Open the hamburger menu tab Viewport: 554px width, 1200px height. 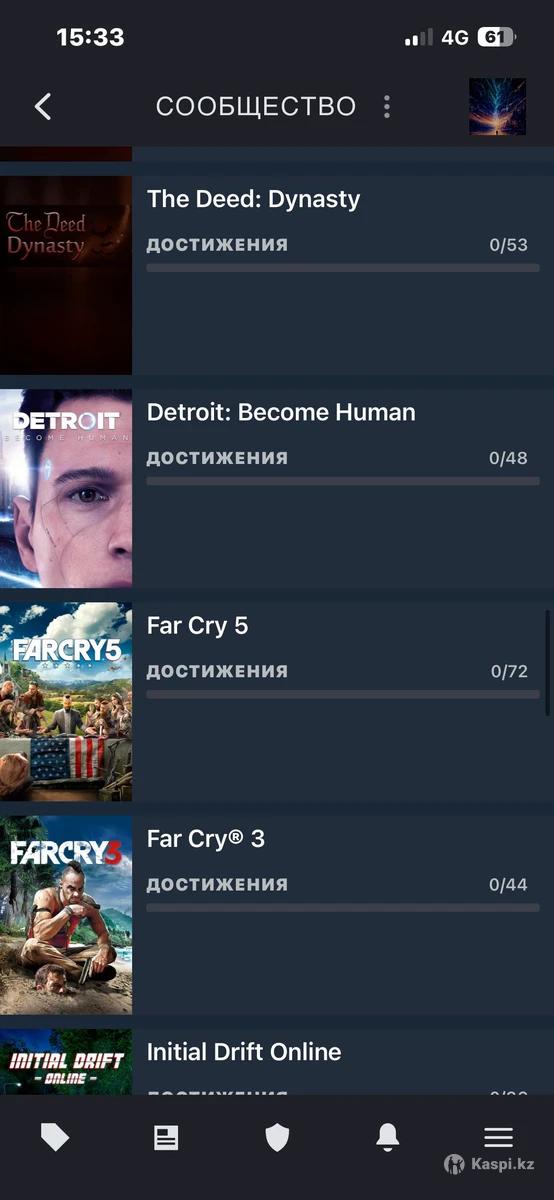point(498,1137)
